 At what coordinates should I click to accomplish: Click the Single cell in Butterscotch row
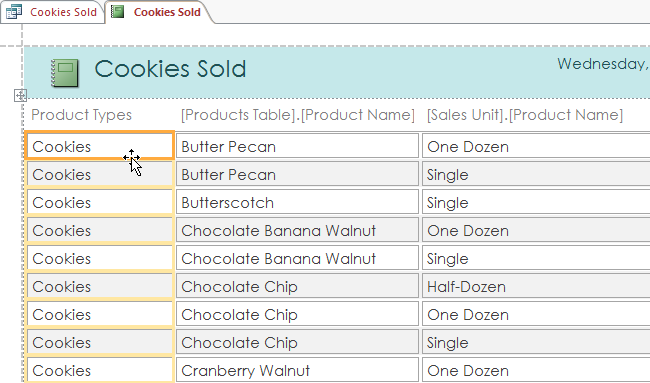(536, 202)
